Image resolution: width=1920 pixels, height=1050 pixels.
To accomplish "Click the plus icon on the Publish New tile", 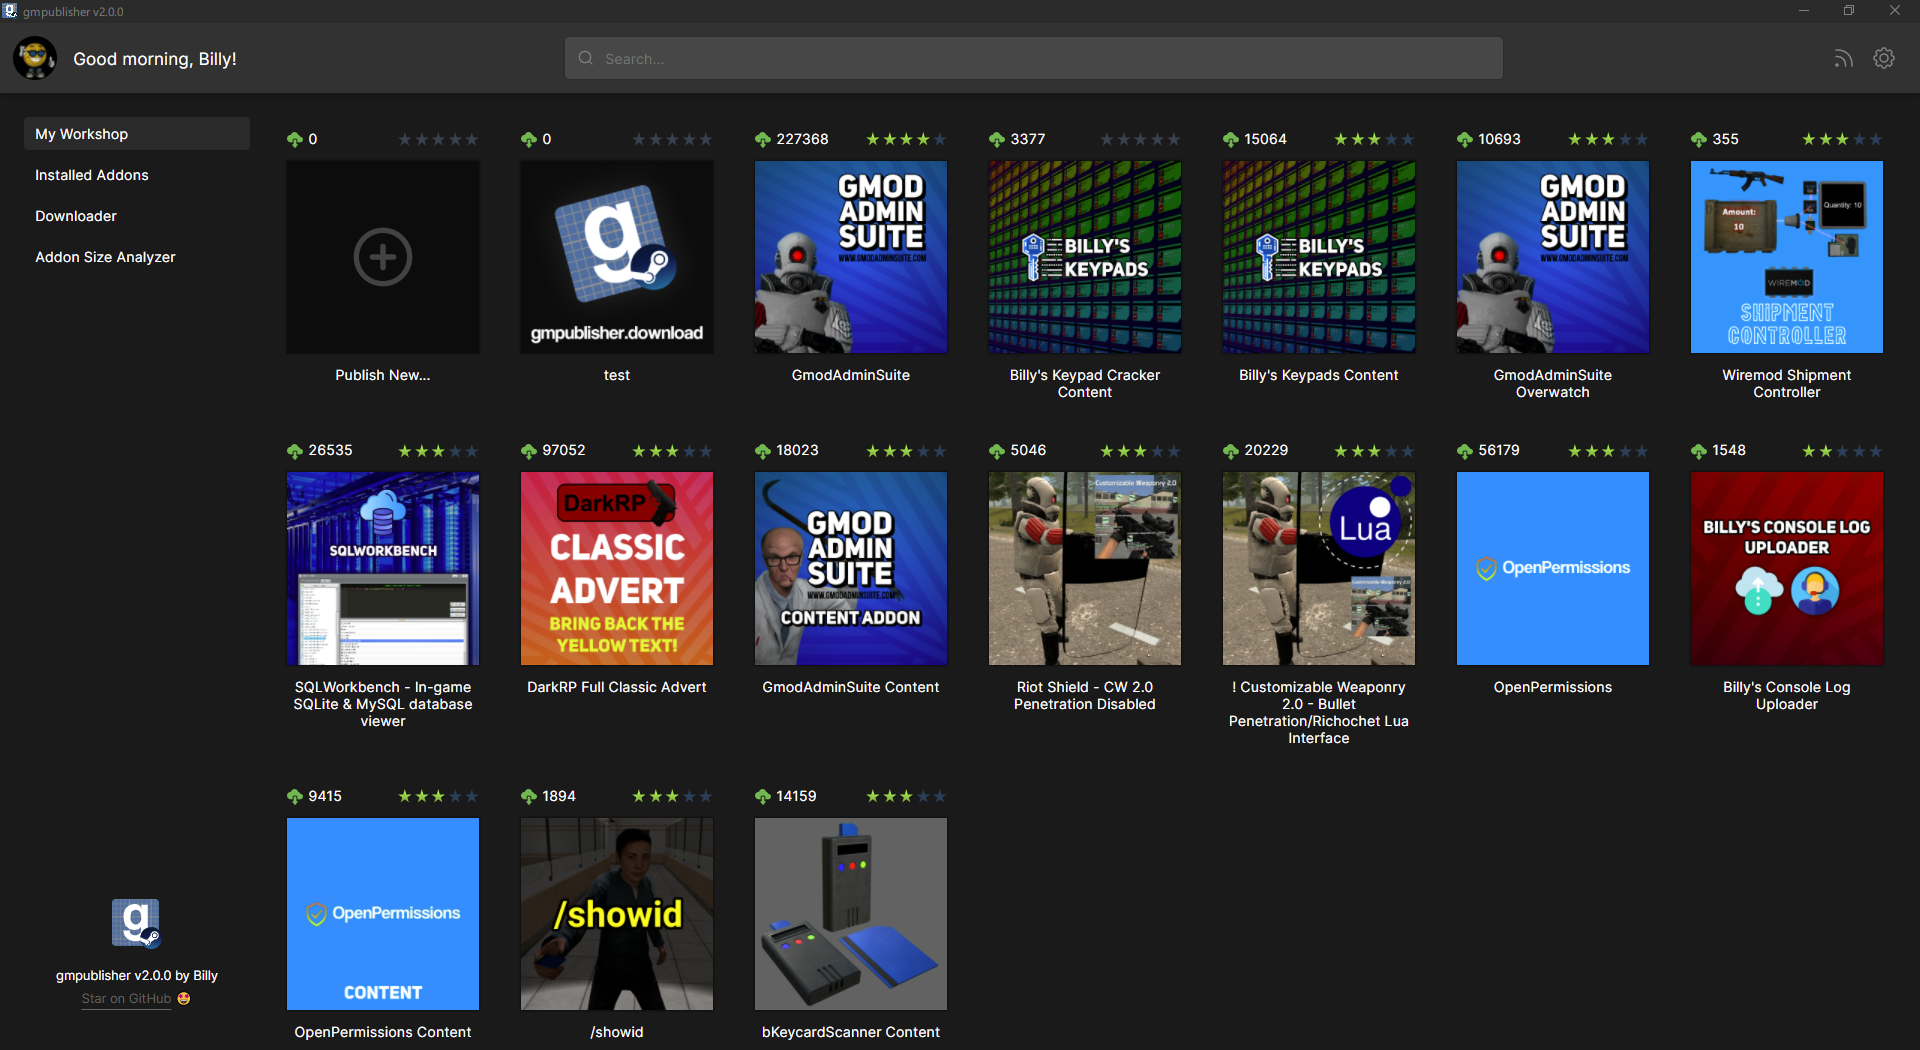I will pos(382,257).
